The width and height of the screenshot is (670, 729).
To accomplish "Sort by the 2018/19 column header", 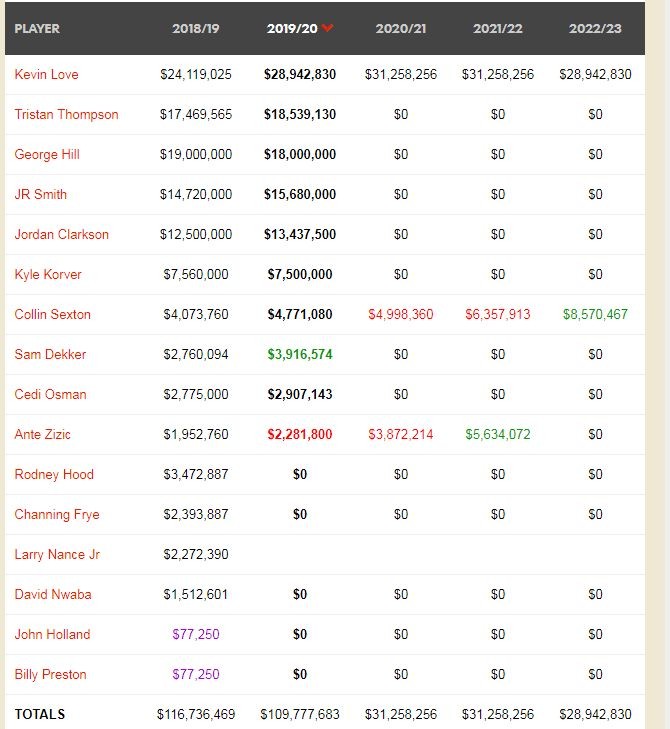I will (195, 28).
